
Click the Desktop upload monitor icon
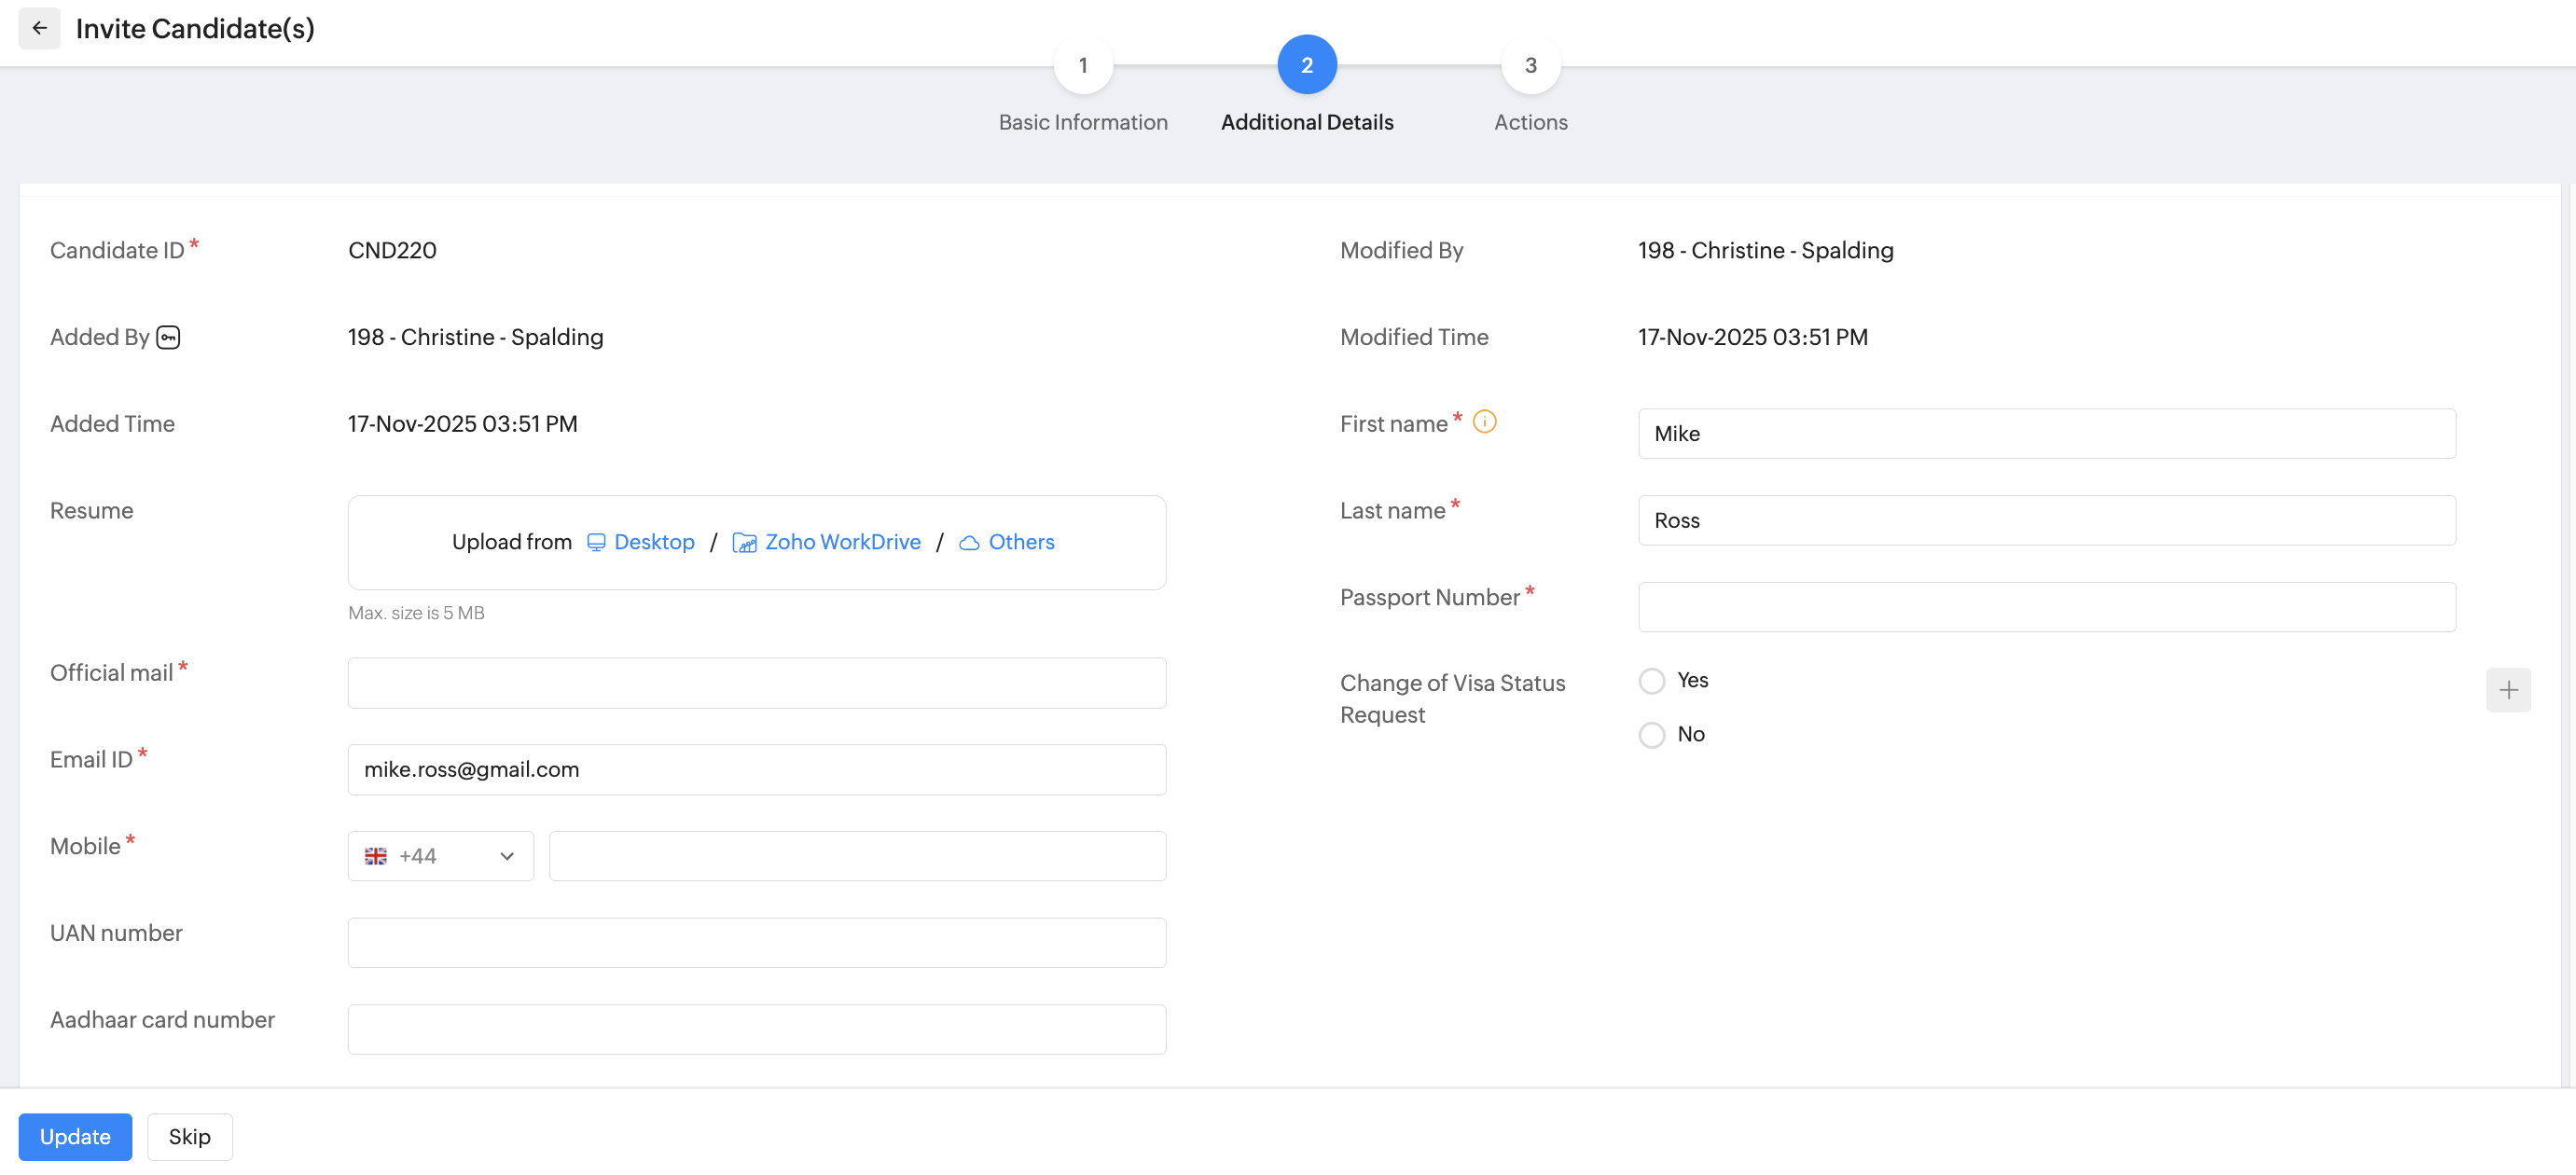point(596,542)
